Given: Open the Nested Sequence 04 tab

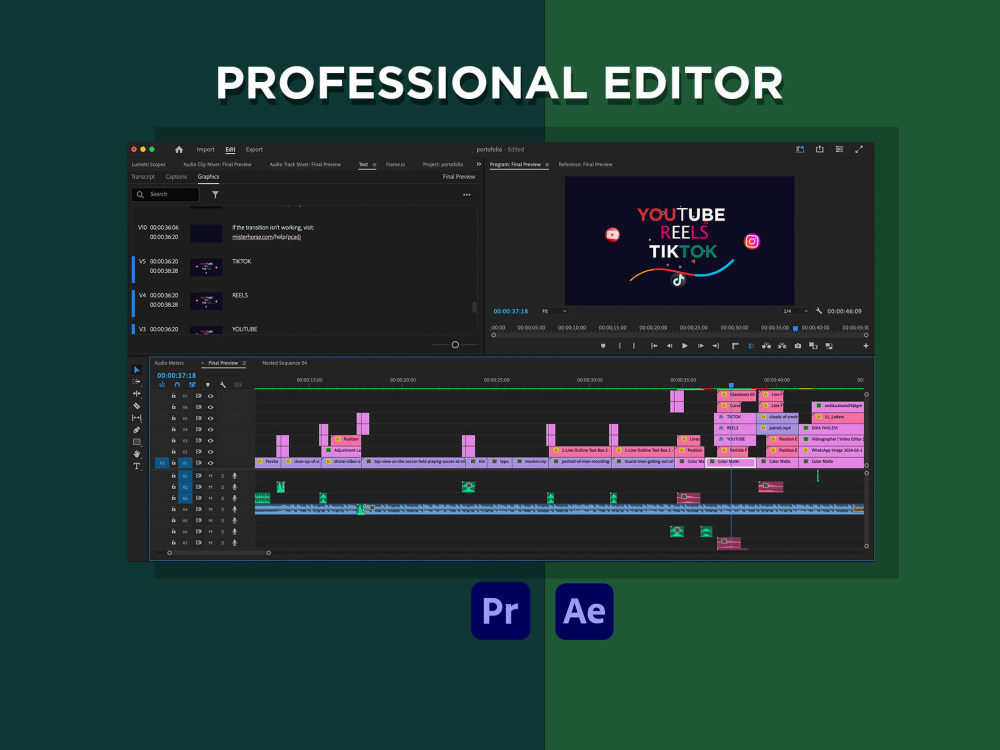Looking at the screenshot, I should click(284, 363).
